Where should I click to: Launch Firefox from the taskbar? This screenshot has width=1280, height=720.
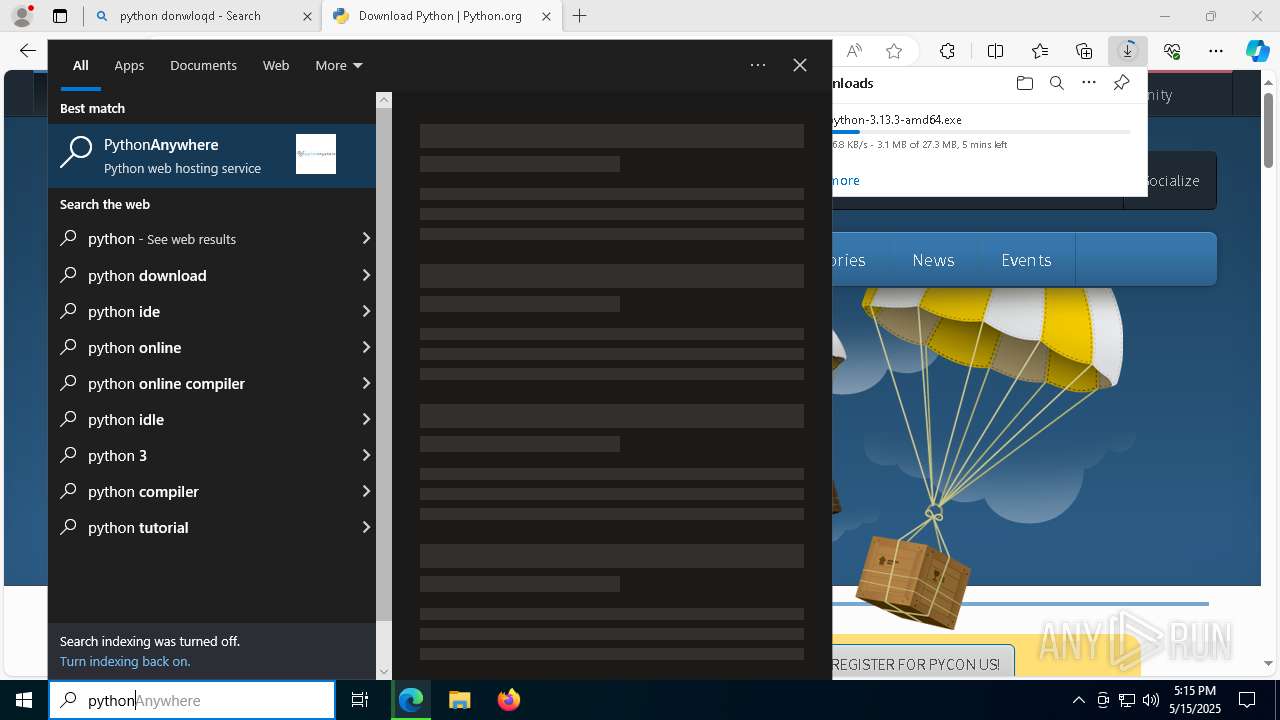point(509,700)
